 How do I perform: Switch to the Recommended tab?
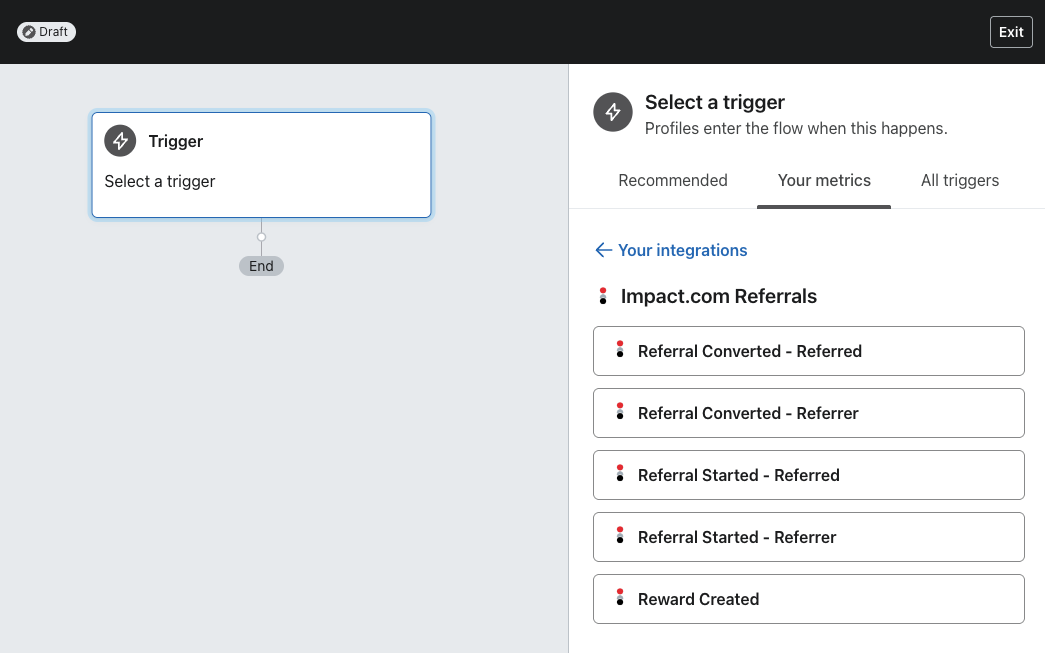click(x=673, y=181)
